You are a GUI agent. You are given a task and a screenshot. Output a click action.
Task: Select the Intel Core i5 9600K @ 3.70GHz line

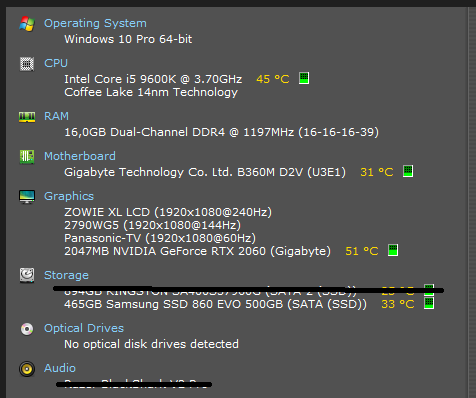153,79
